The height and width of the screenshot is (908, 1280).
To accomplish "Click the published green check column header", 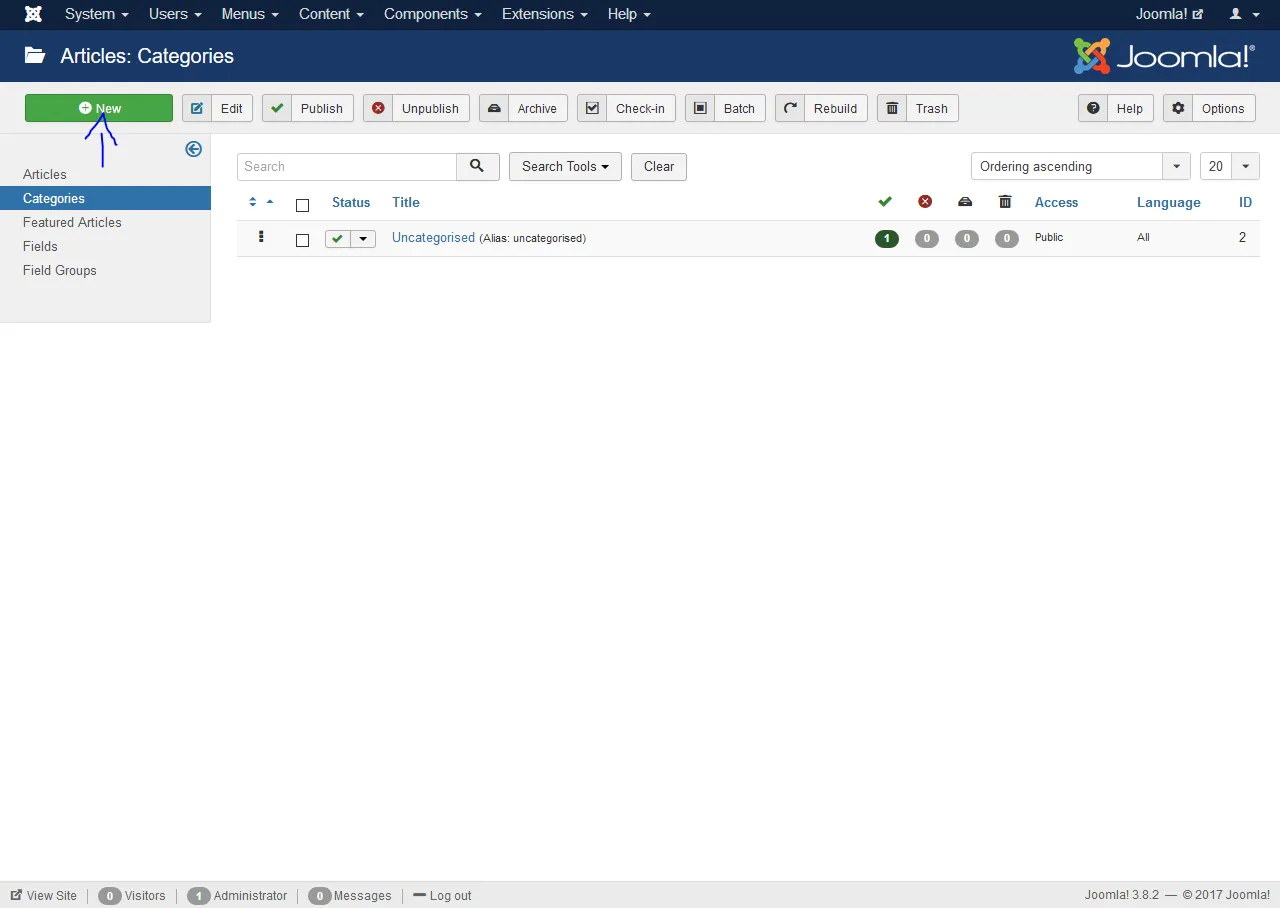I will 885,202.
